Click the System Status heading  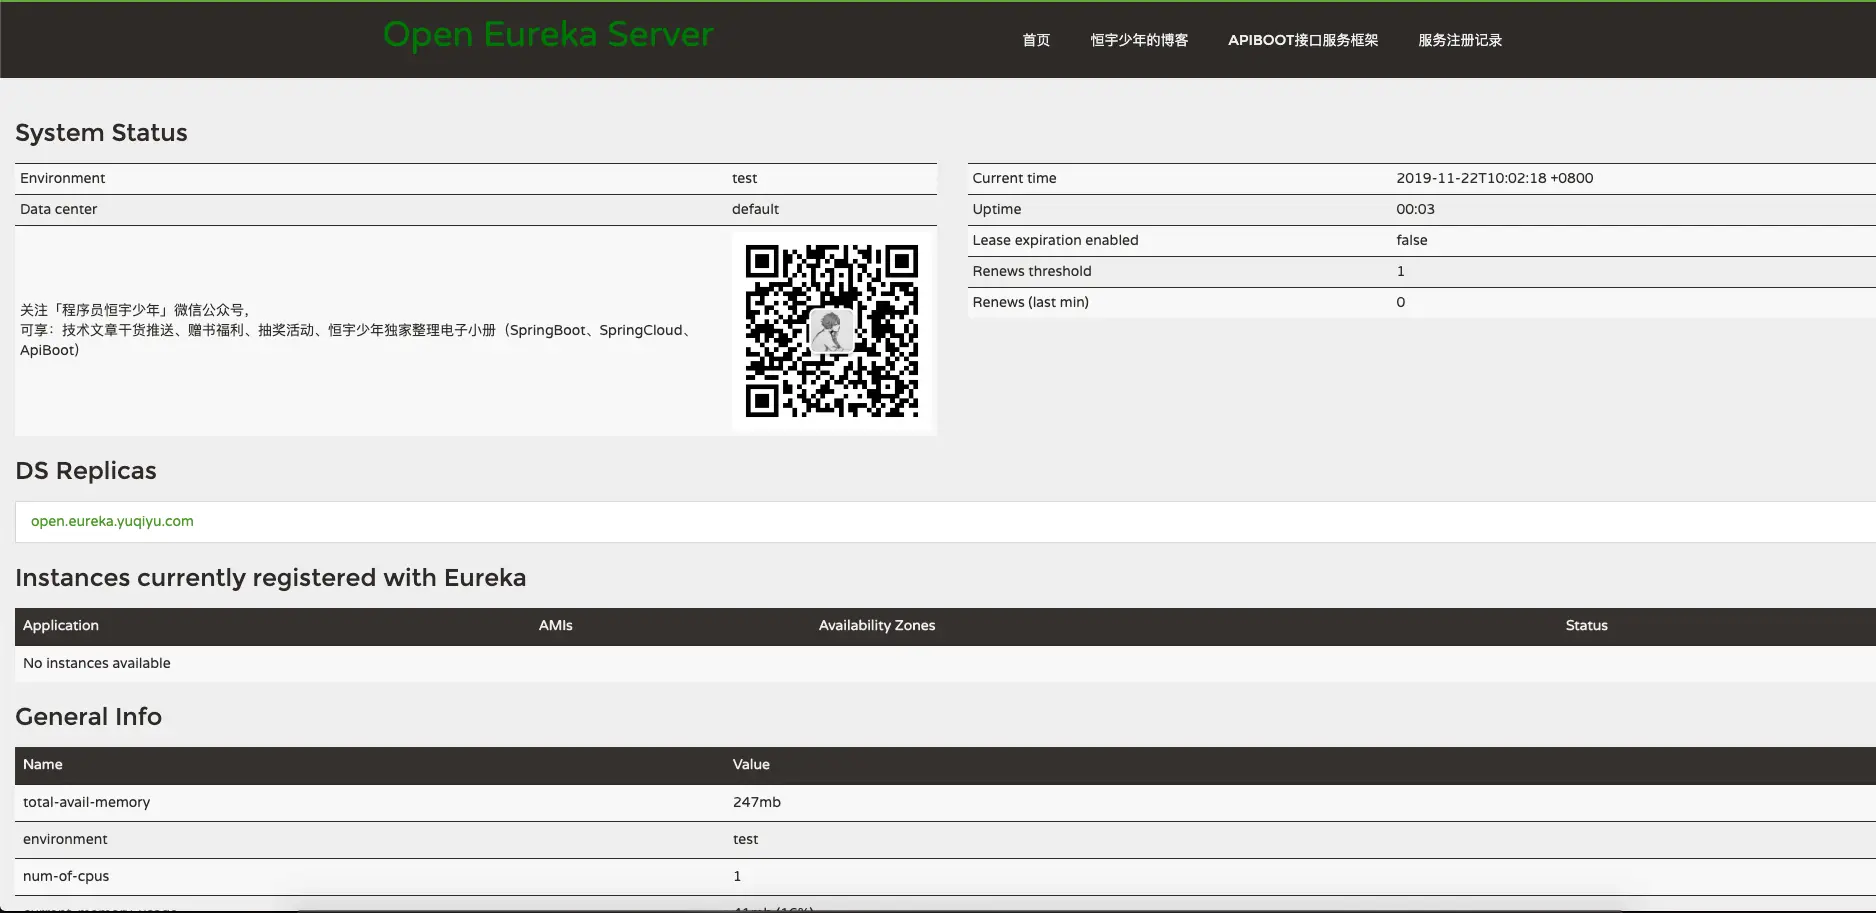coord(101,133)
